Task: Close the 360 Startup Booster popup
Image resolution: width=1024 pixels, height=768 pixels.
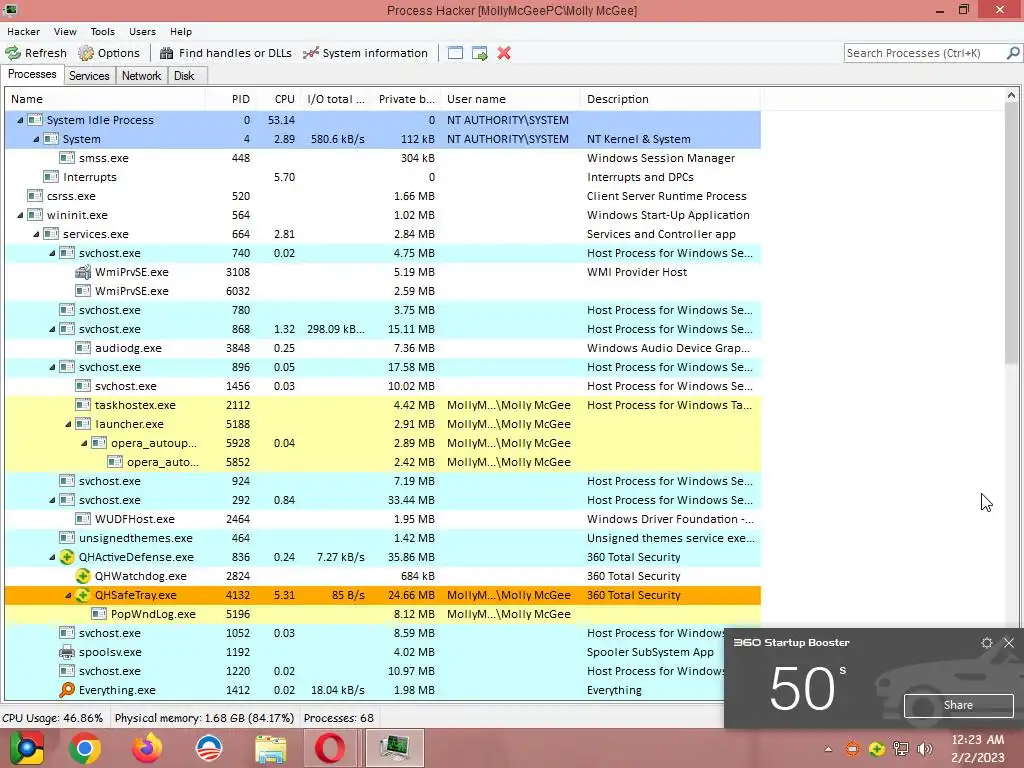Action: click(1009, 643)
